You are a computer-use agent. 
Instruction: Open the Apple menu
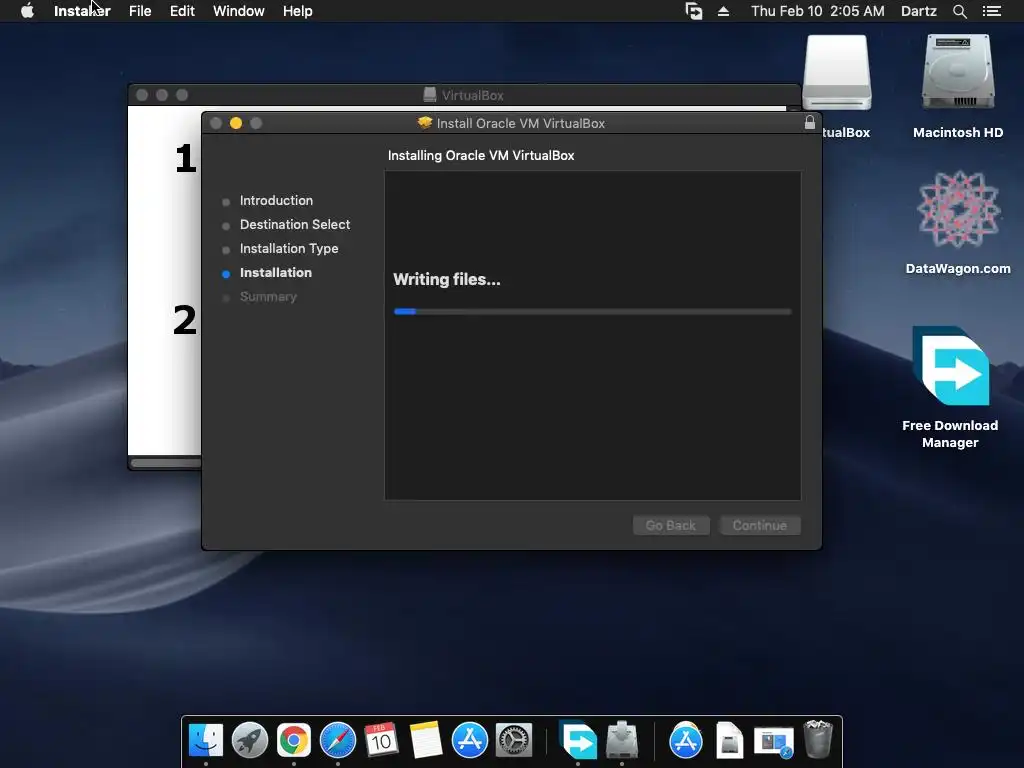(27, 11)
